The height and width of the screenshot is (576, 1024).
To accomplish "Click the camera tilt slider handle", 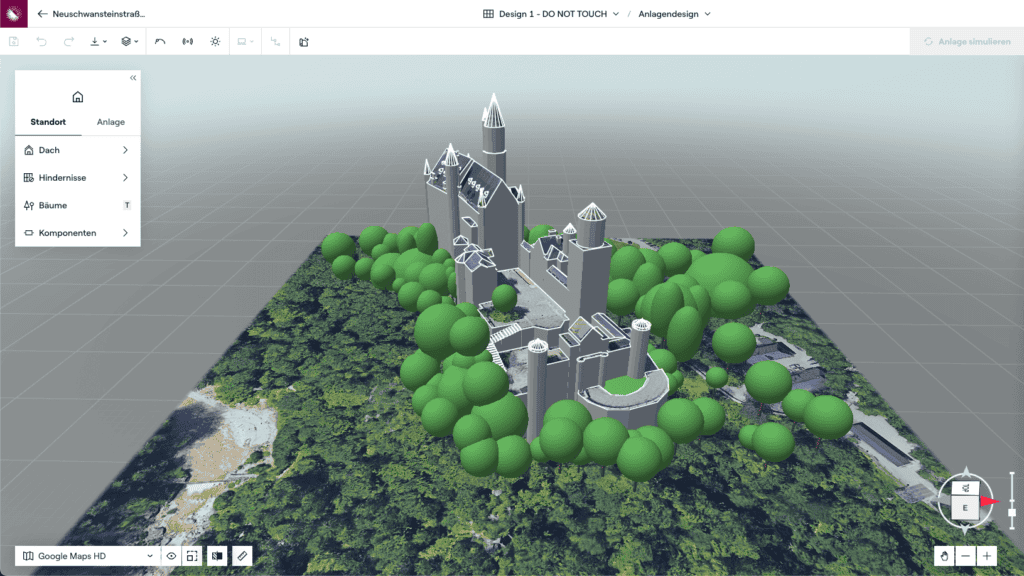I will (1012, 513).
